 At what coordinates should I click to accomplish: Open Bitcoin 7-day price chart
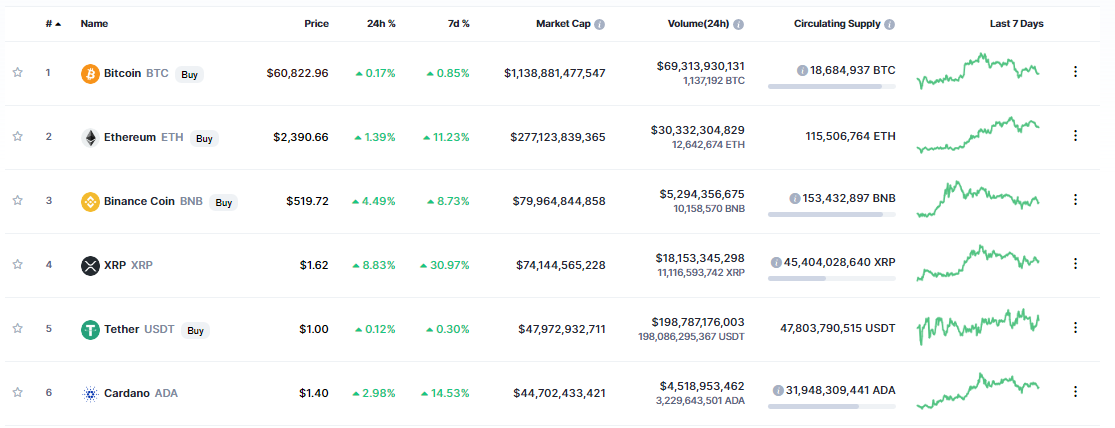point(978,70)
